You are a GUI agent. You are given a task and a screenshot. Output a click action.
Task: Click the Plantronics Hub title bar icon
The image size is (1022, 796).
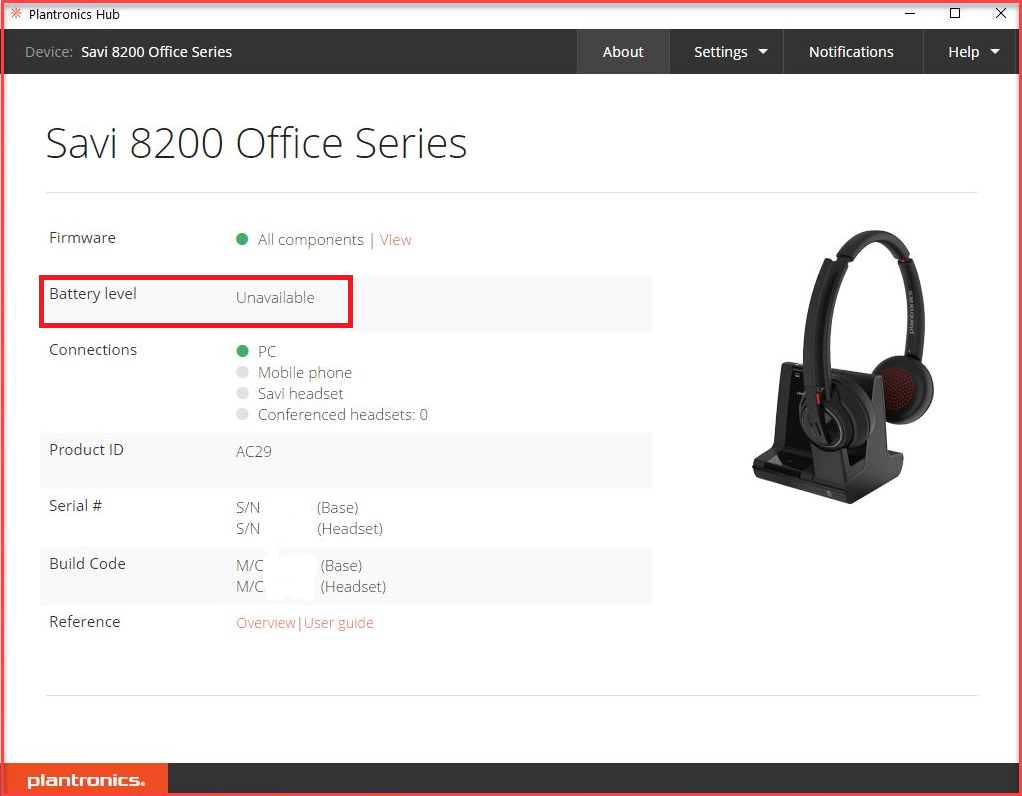15,14
